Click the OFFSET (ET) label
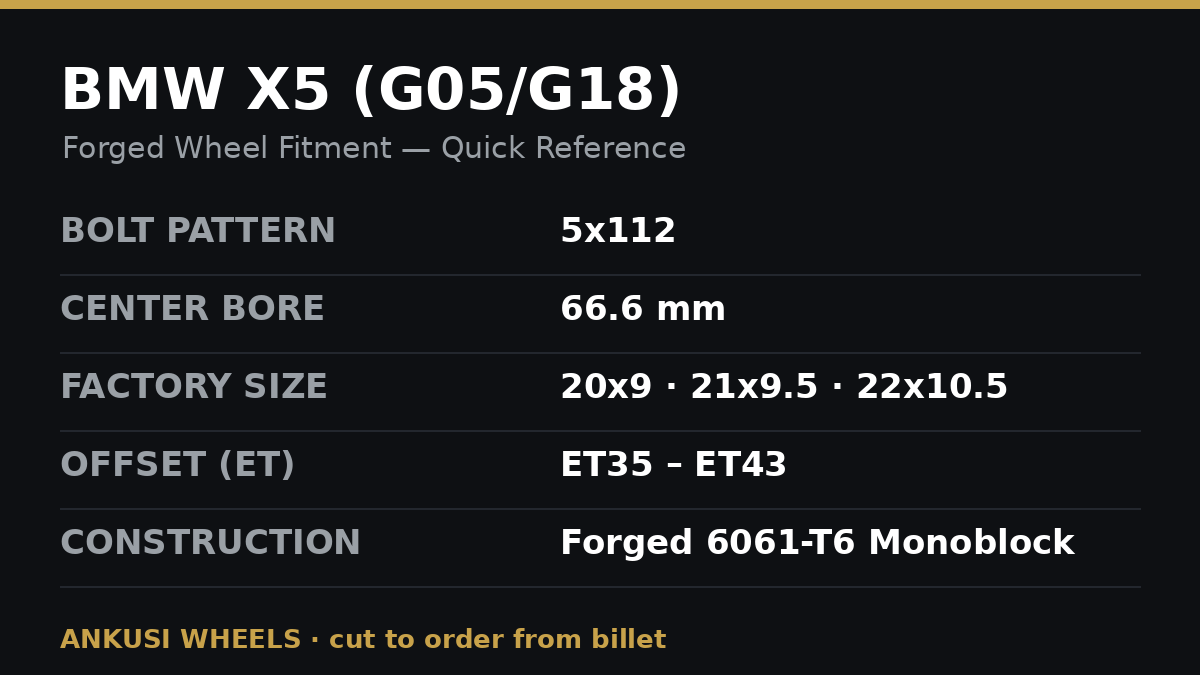The width and height of the screenshot is (1200, 675). tap(178, 466)
